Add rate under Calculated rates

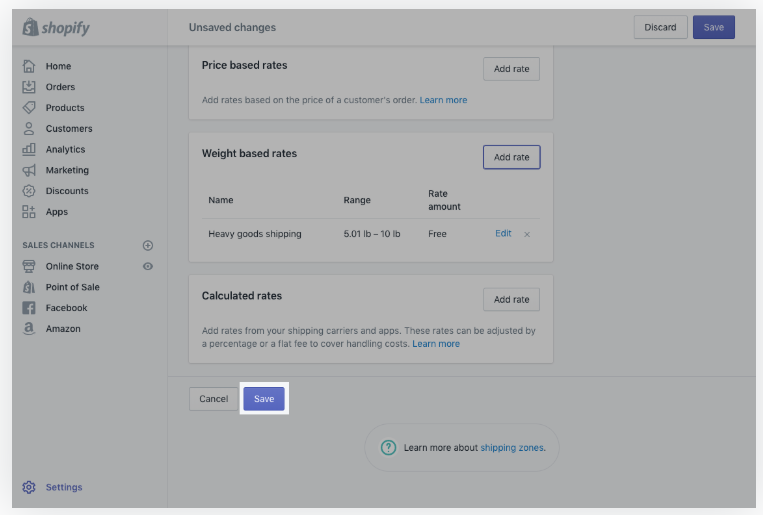point(511,299)
